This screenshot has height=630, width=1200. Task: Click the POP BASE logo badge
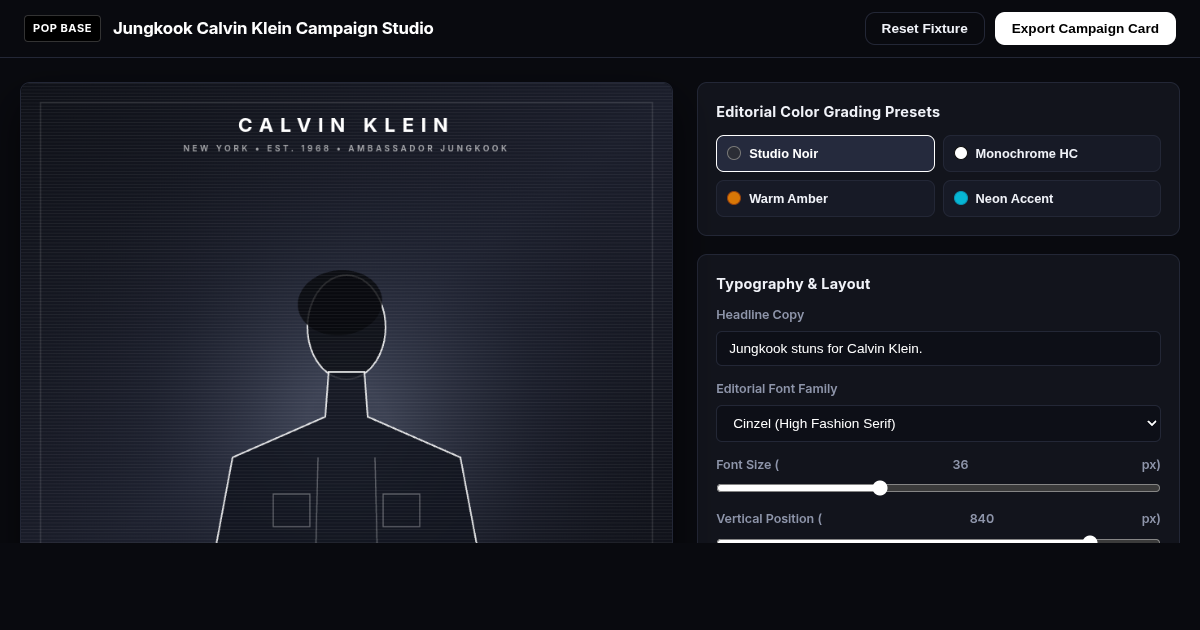tap(62, 28)
